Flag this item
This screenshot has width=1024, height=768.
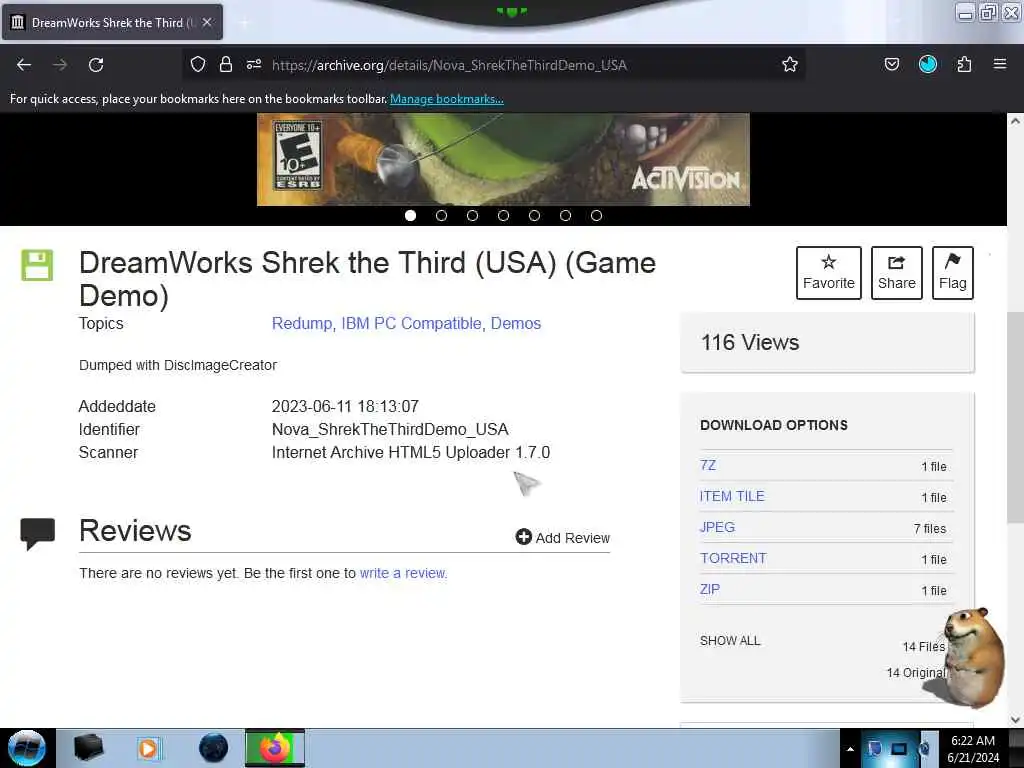click(953, 273)
